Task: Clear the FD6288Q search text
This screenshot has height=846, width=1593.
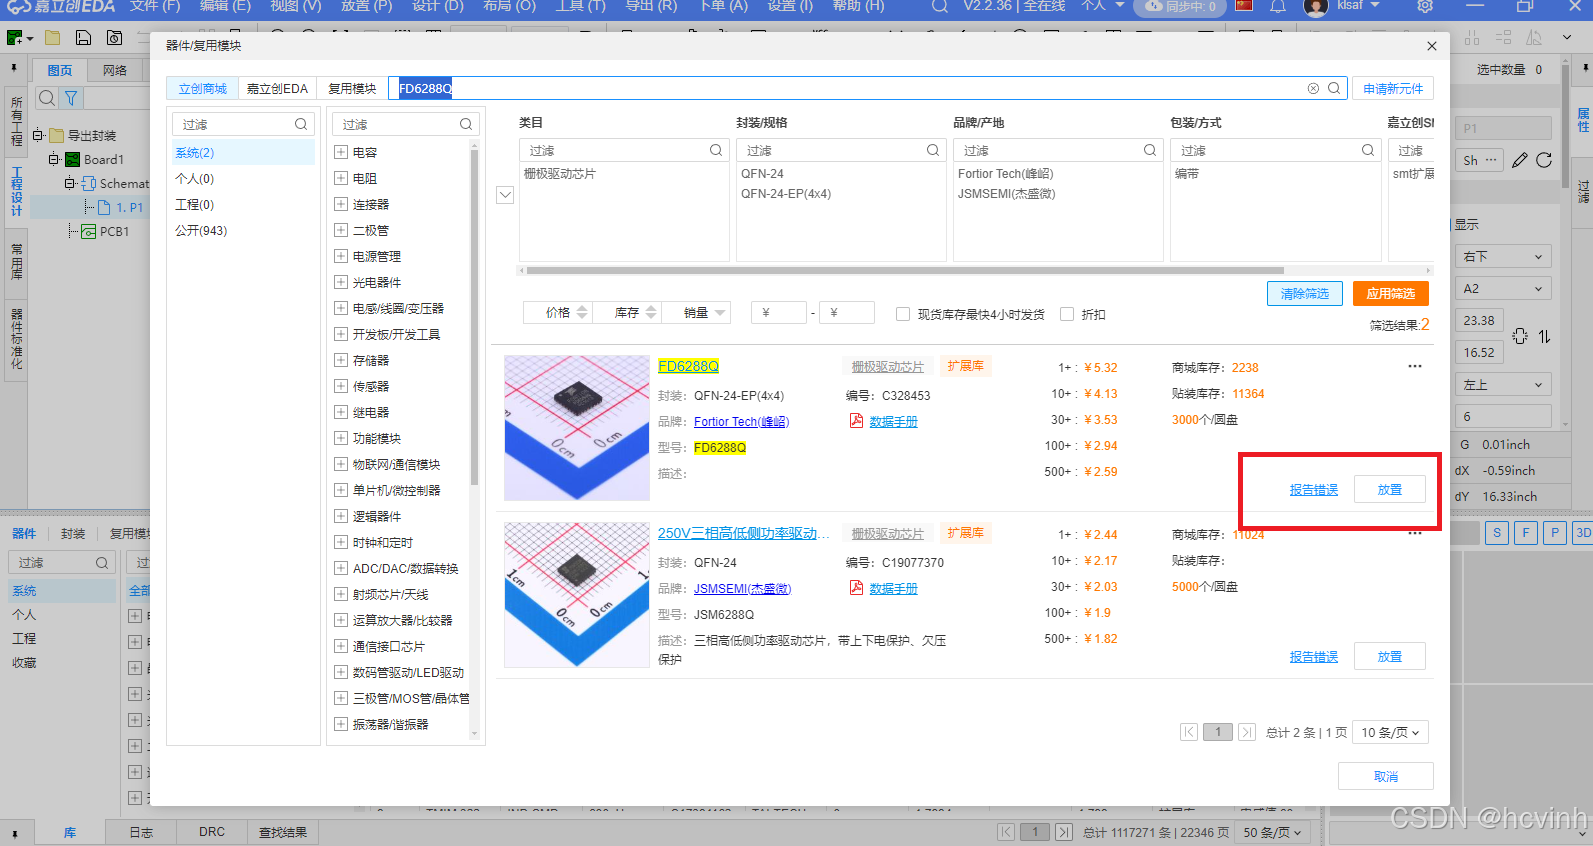Action: (1313, 88)
